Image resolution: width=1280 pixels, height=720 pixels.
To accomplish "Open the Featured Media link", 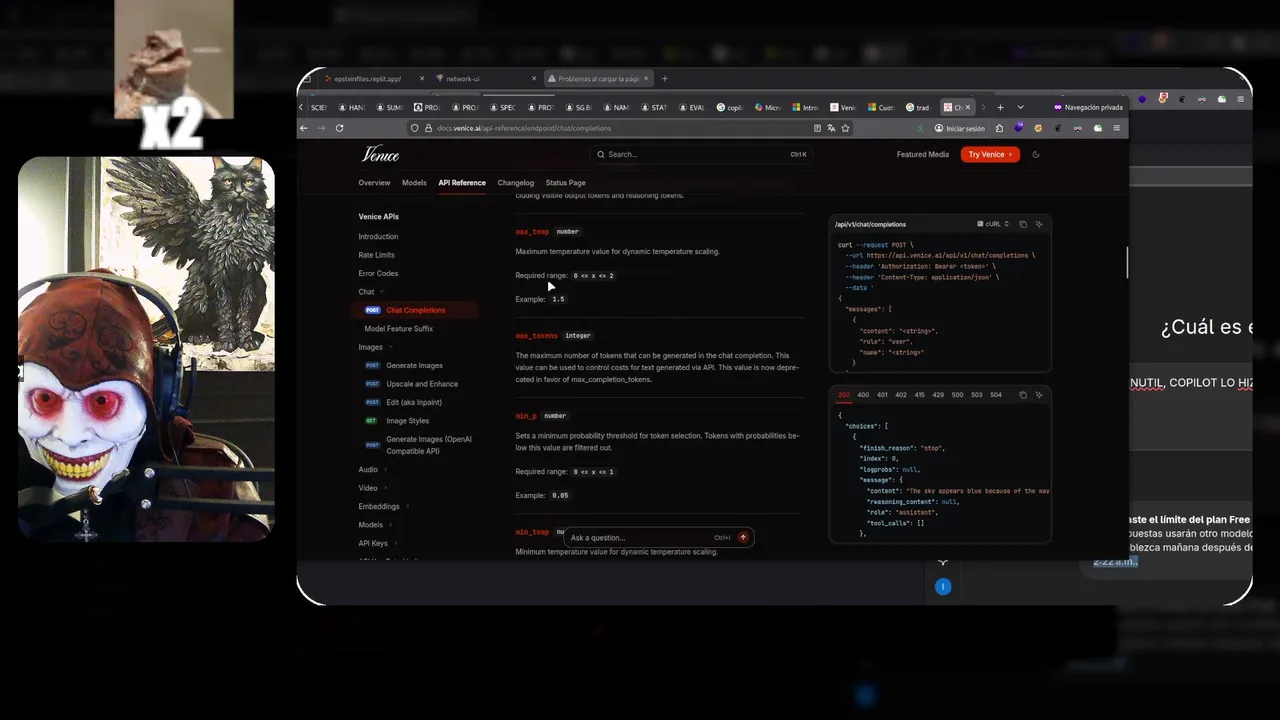I will [x=923, y=154].
